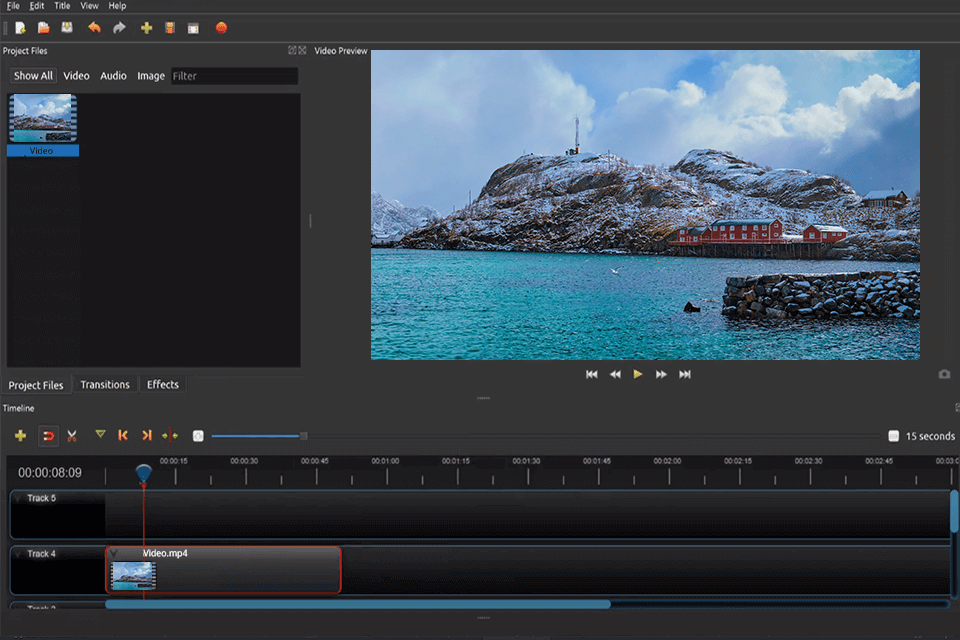This screenshot has height=640, width=960.
Task: Click the Add Track plus icon
Action: (20, 436)
